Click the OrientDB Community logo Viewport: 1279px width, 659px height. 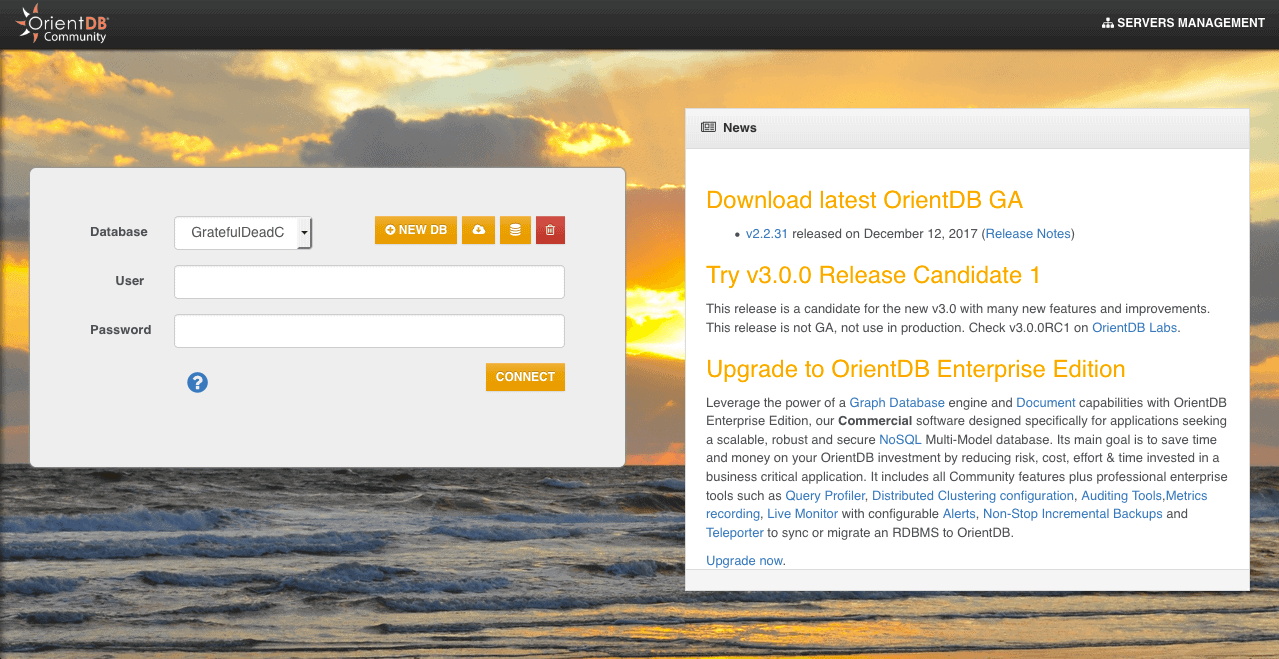[62, 24]
